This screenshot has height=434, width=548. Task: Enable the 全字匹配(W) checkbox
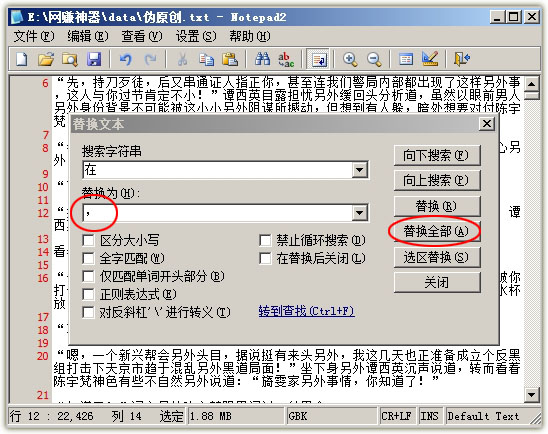tap(88, 258)
